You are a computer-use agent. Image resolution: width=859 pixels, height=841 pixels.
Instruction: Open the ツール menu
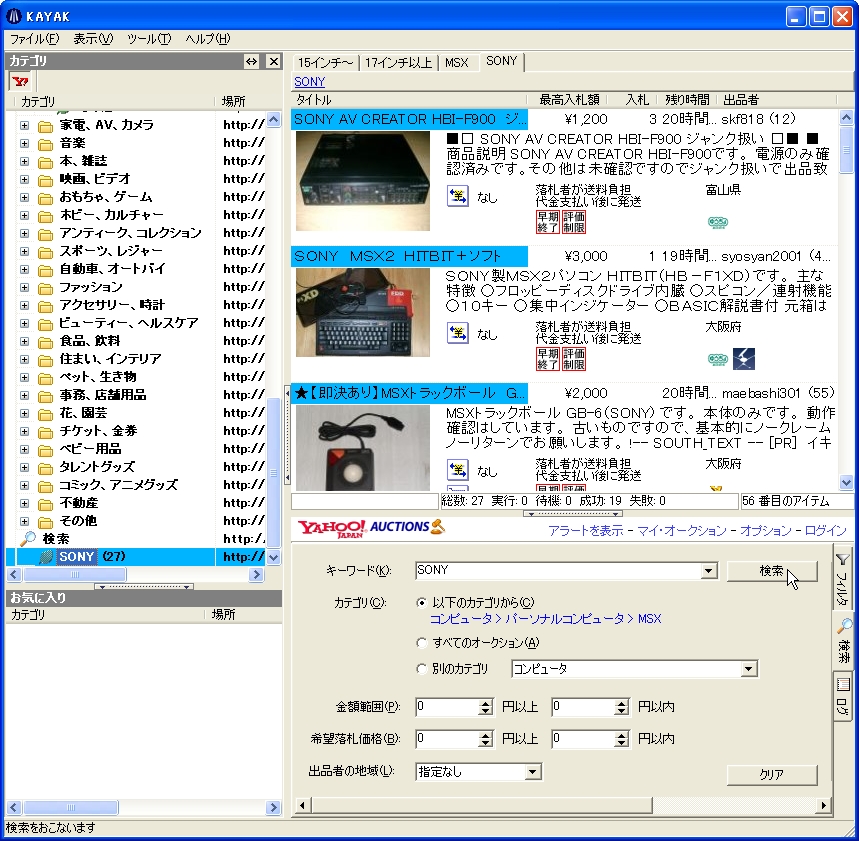149,39
